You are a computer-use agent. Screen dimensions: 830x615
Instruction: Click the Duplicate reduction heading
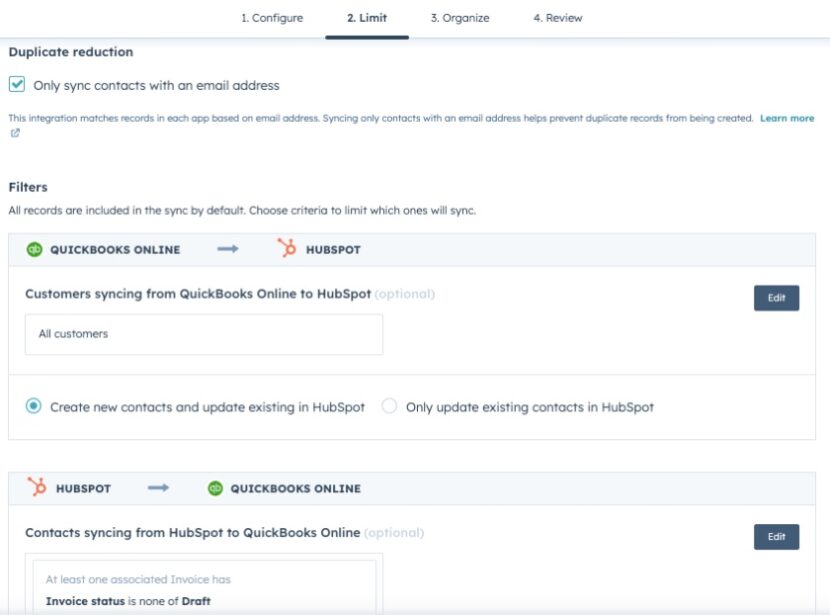[x=70, y=51]
